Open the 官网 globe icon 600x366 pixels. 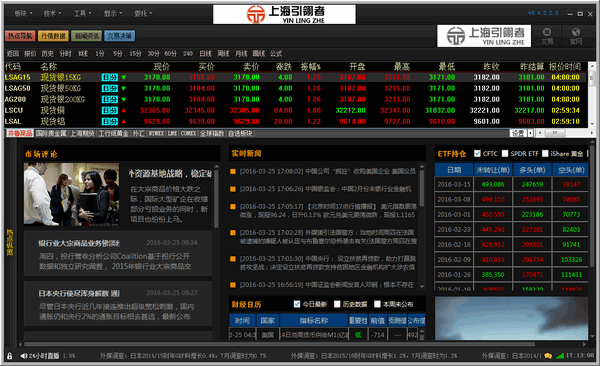576,36
